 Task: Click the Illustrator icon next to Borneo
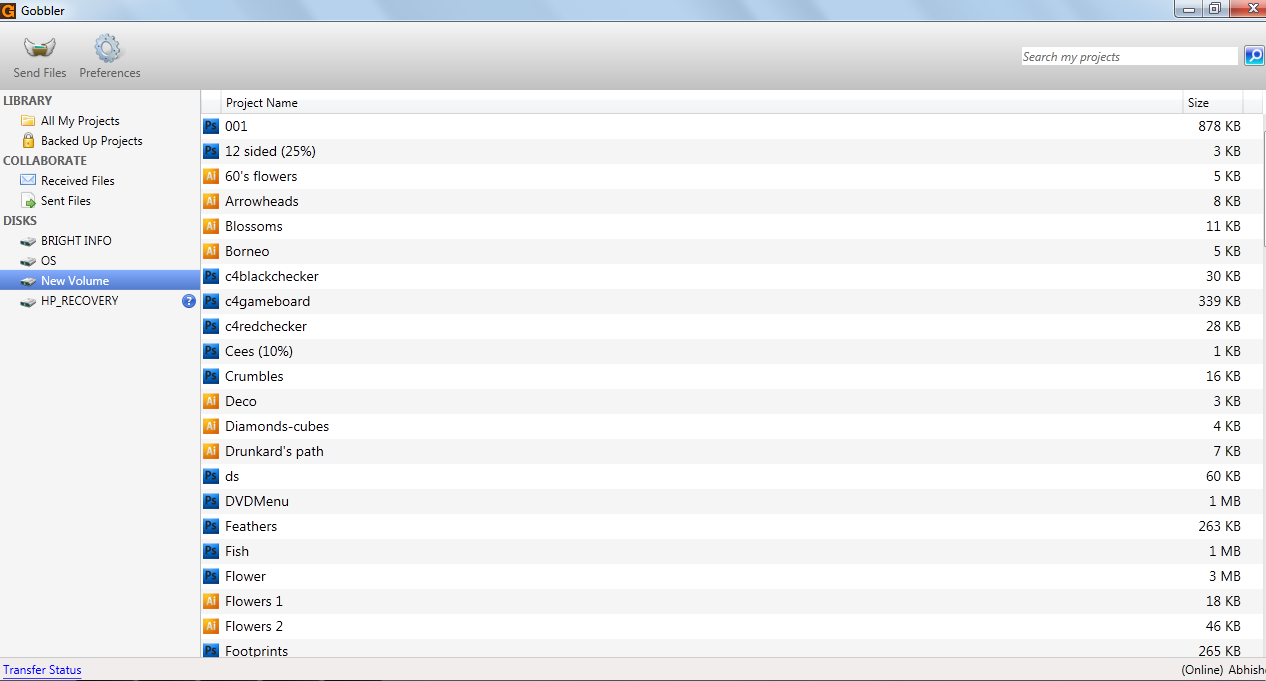point(211,251)
